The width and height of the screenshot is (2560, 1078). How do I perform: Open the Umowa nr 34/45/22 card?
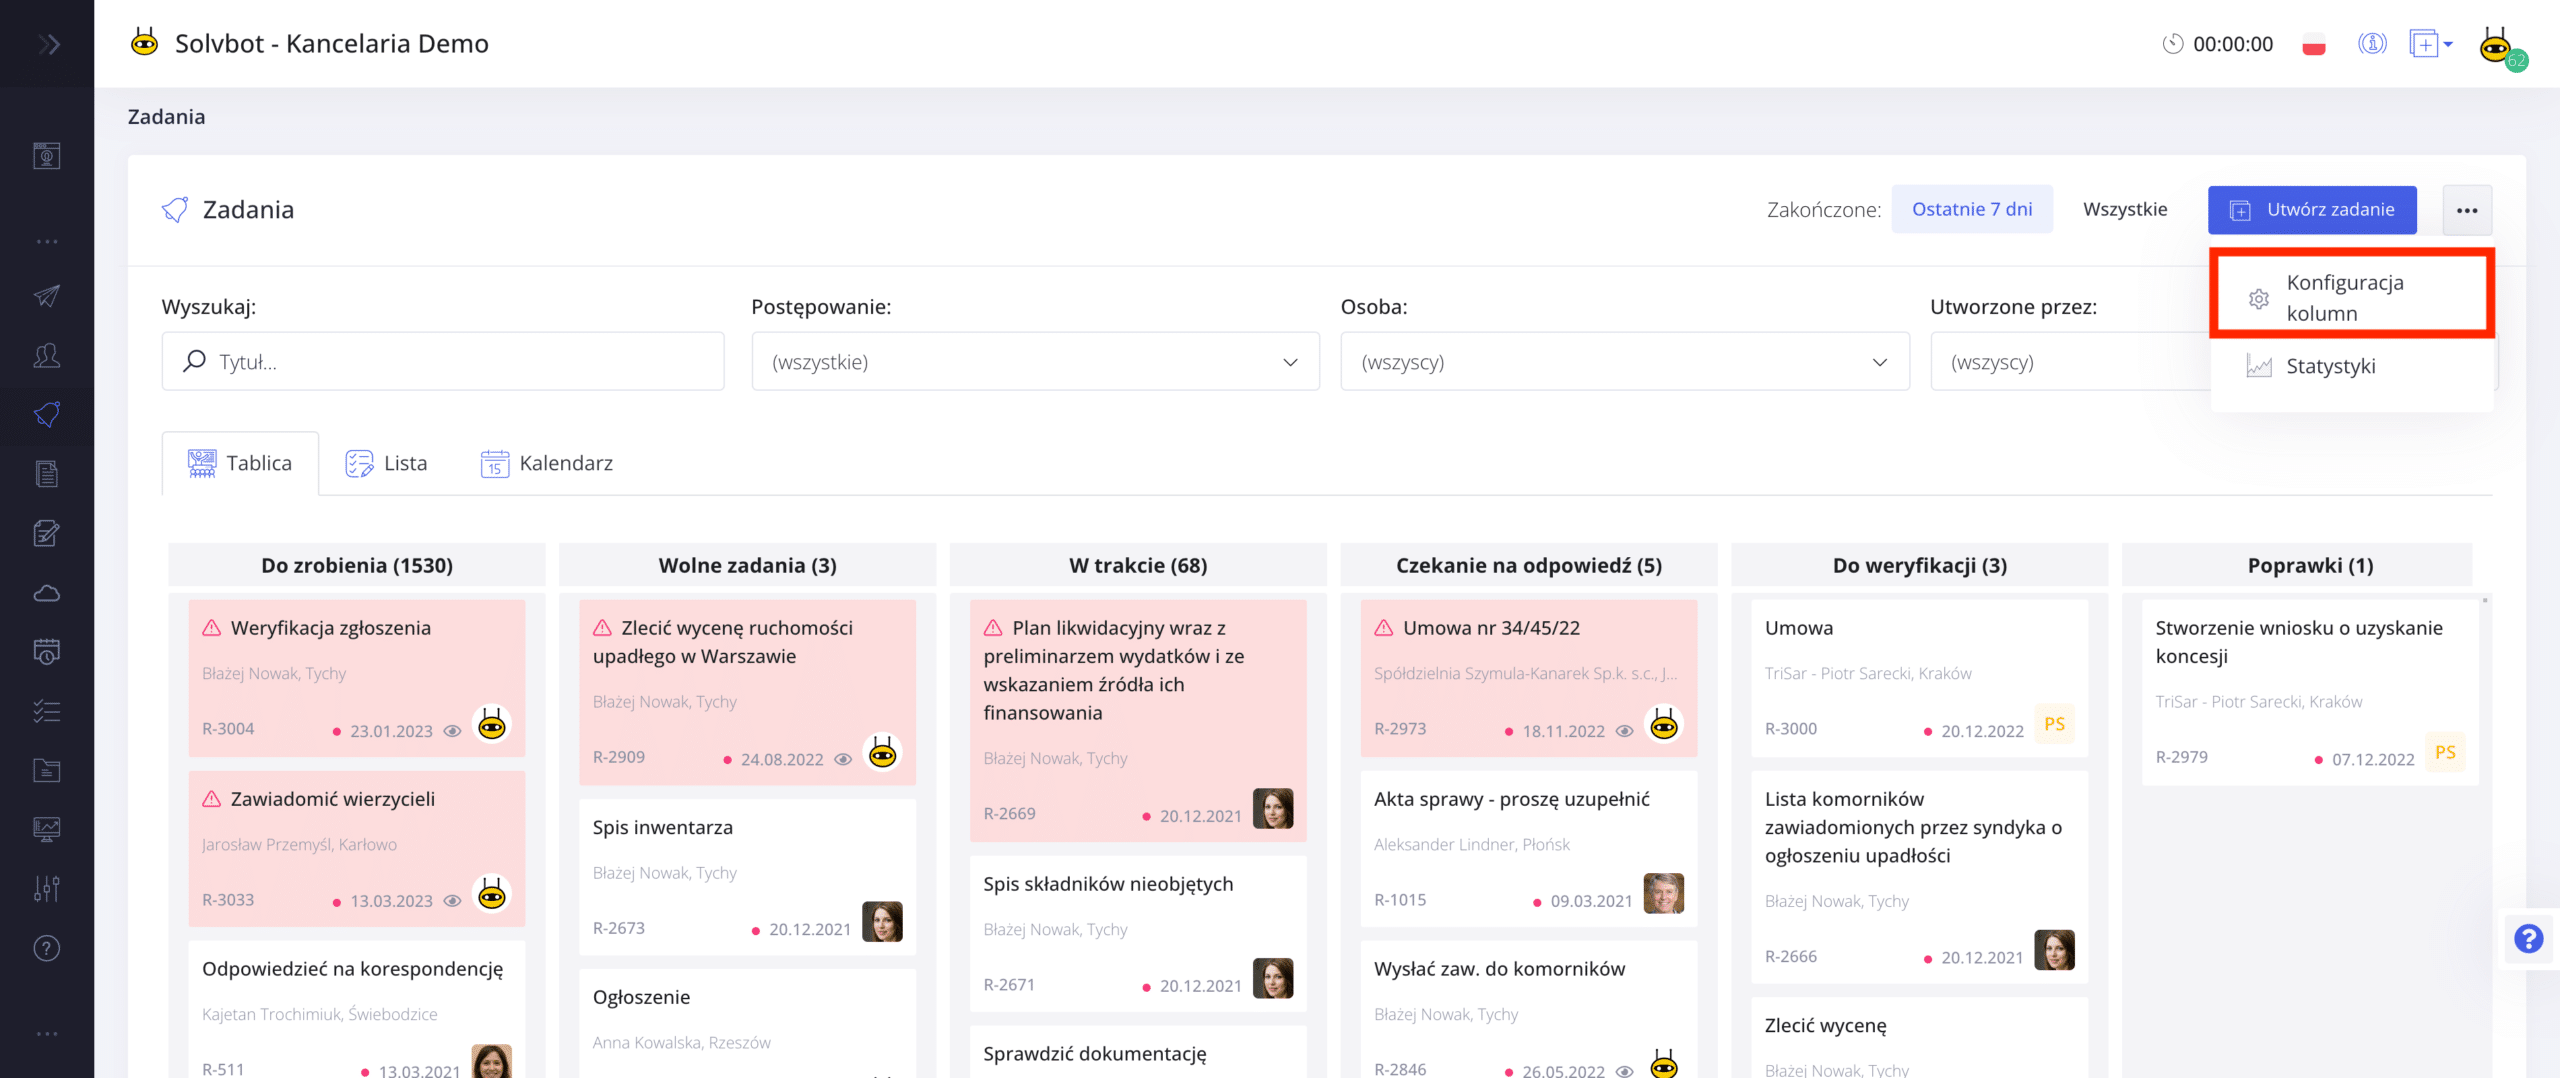click(x=1529, y=677)
